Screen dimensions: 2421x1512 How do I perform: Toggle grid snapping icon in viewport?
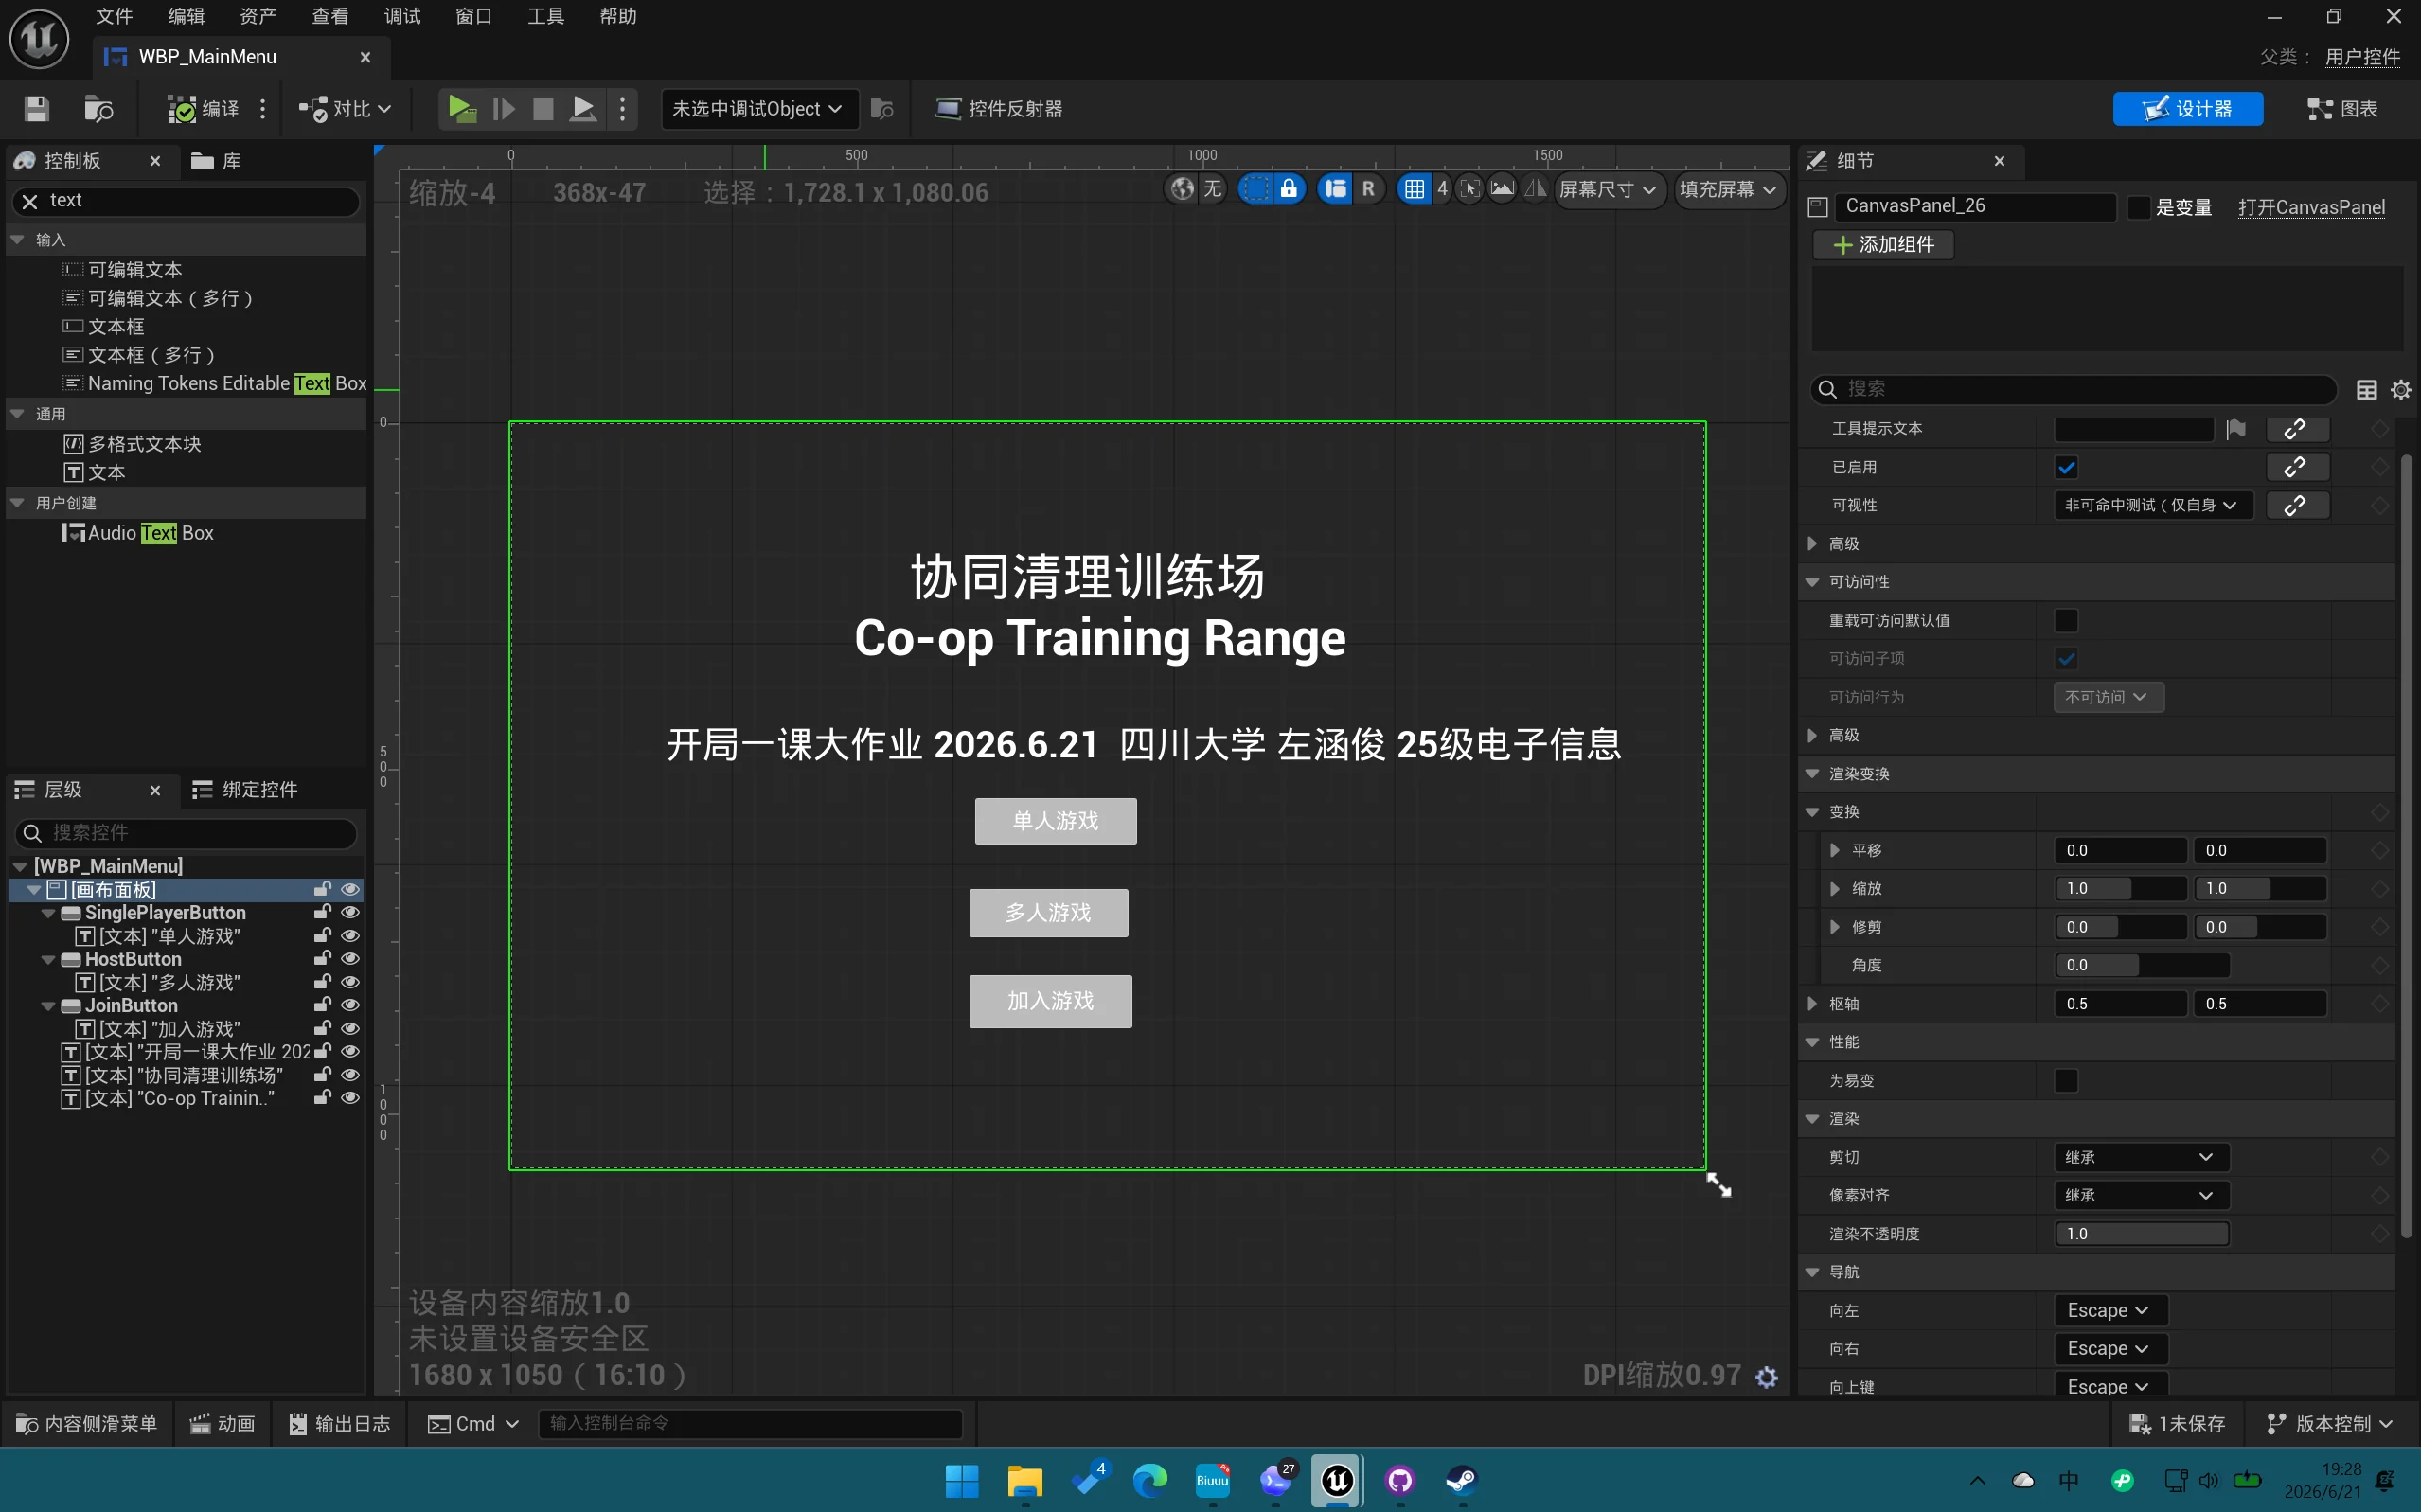pos(1414,189)
